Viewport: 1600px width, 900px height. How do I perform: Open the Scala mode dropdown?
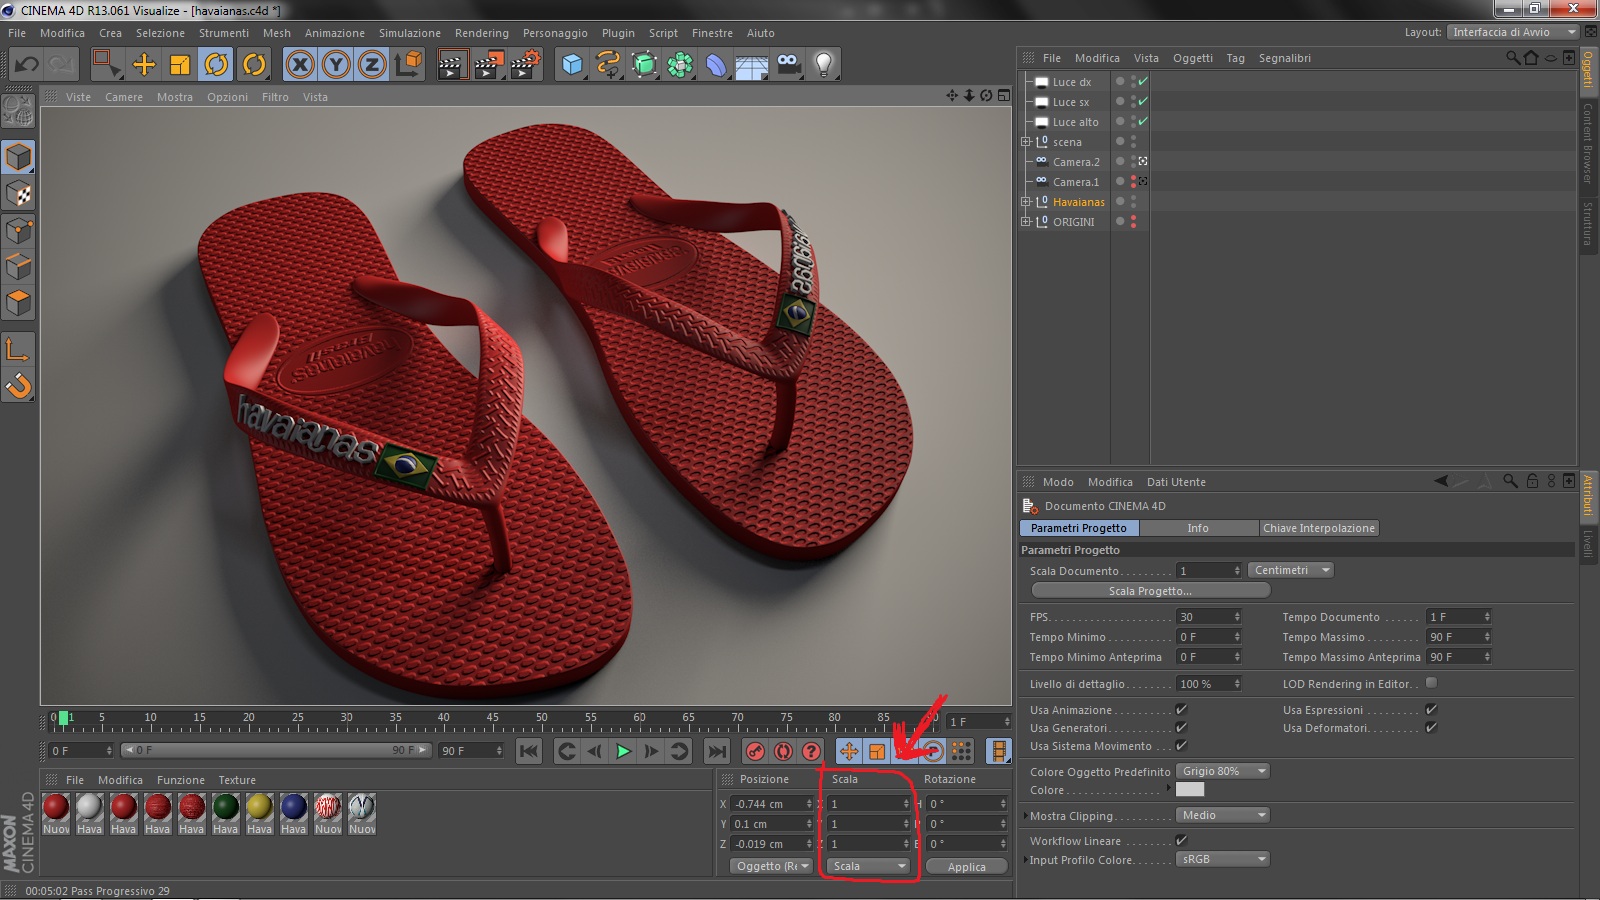pyautogui.click(x=868, y=866)
